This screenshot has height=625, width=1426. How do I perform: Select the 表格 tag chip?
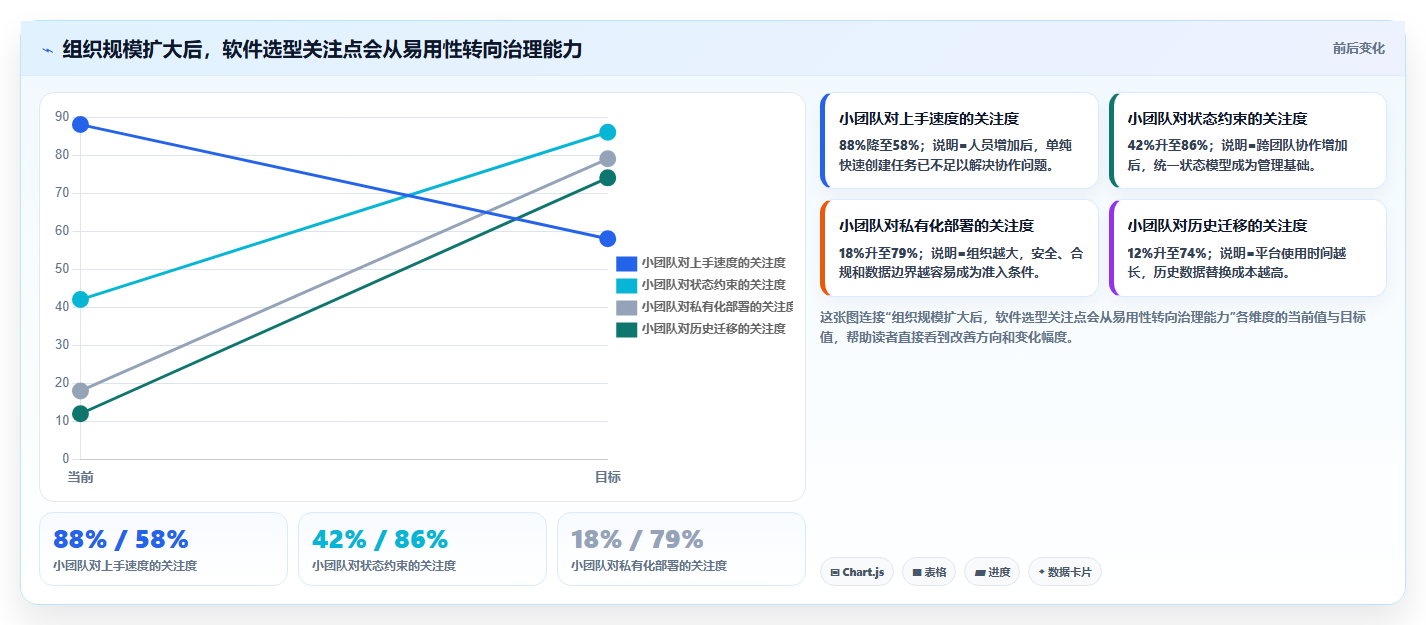pos(929,572)
